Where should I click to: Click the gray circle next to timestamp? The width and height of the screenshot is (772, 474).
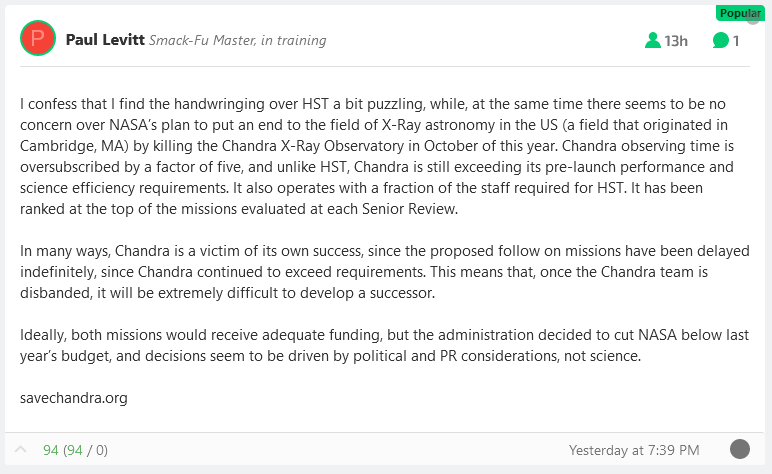coord(740,449)
